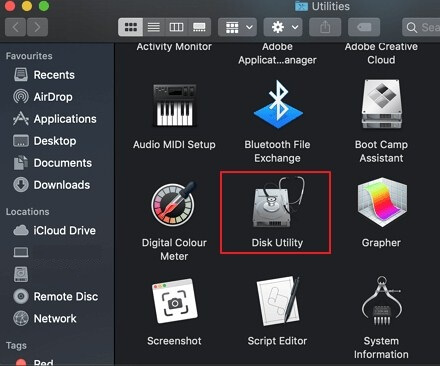Click the Digital Colour Meter label
Image resolution: width=440 pixels, height=366 pixels.
click(x=174, y=250)
